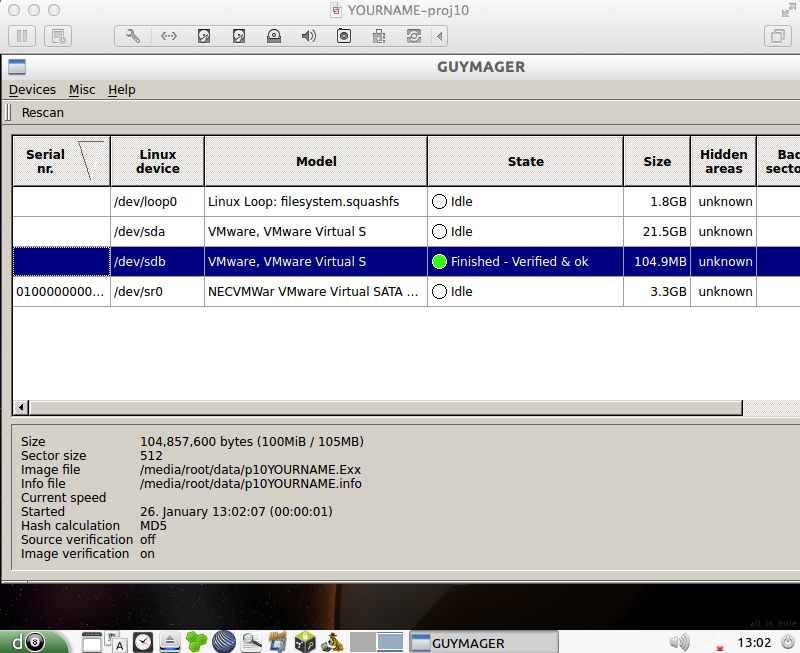Open the blue globe browser icon in the taskbar

pyautogui.click(x=223, y=642)
